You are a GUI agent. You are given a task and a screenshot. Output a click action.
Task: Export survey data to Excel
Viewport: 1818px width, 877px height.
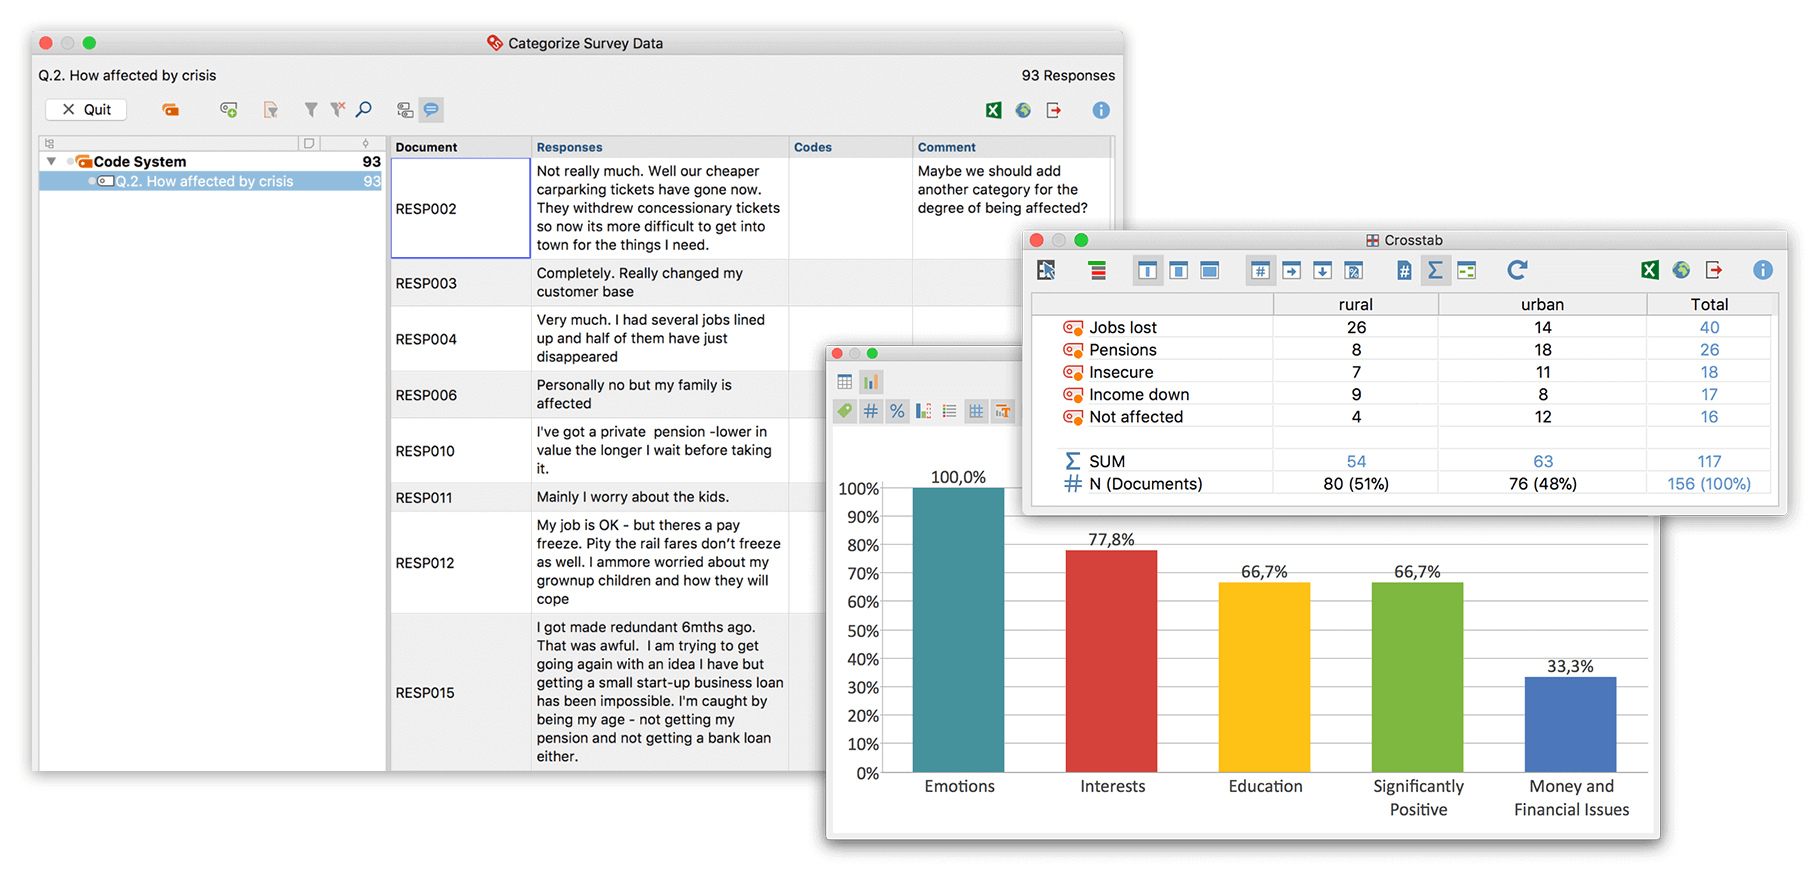(993, 111)
